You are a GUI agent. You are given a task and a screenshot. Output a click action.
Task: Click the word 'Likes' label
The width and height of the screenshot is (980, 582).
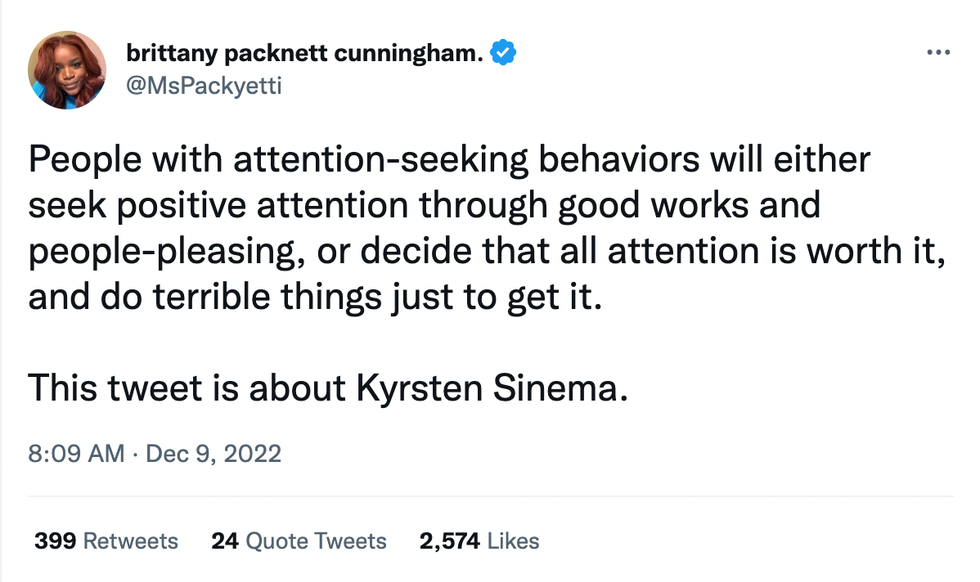pos(513,541)
